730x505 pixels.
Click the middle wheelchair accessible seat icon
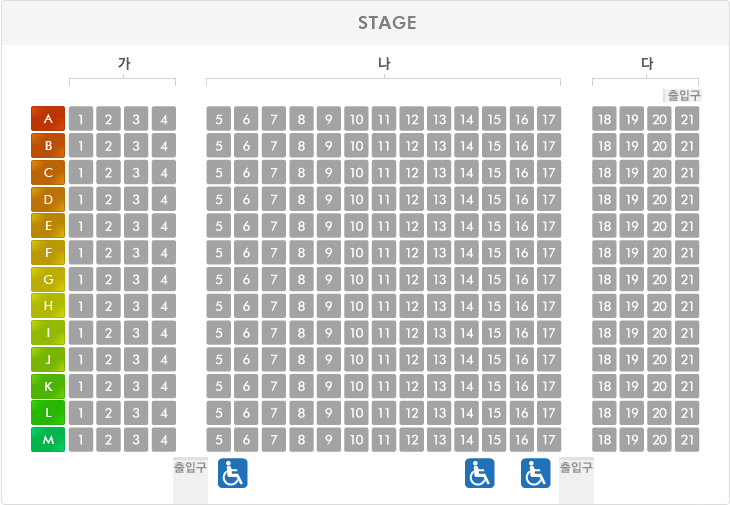point(480,473)
